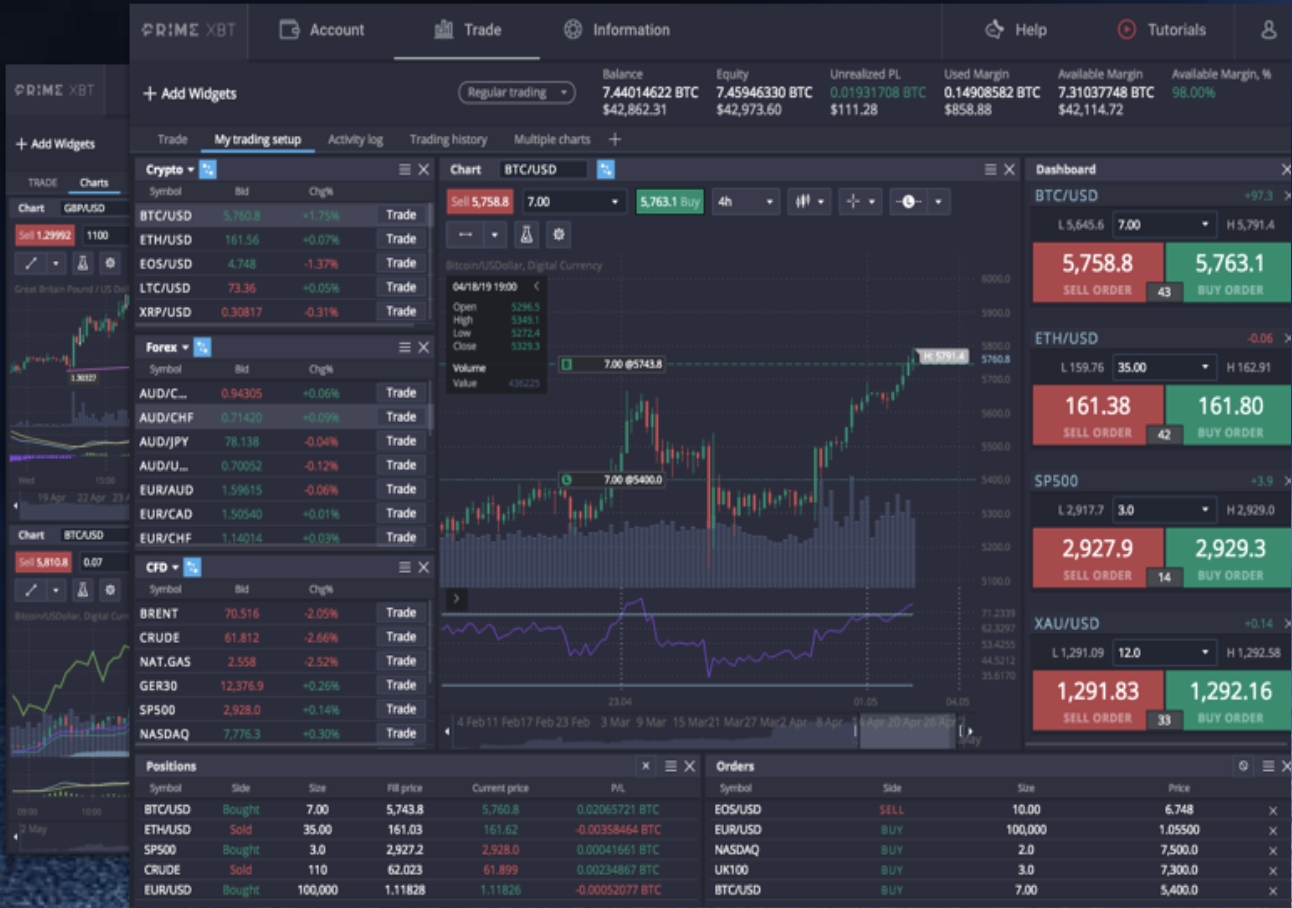Screen dimensions: 1292x908
Task: Click the blue link icon beside CFD
Action: (x=193, y=567)
